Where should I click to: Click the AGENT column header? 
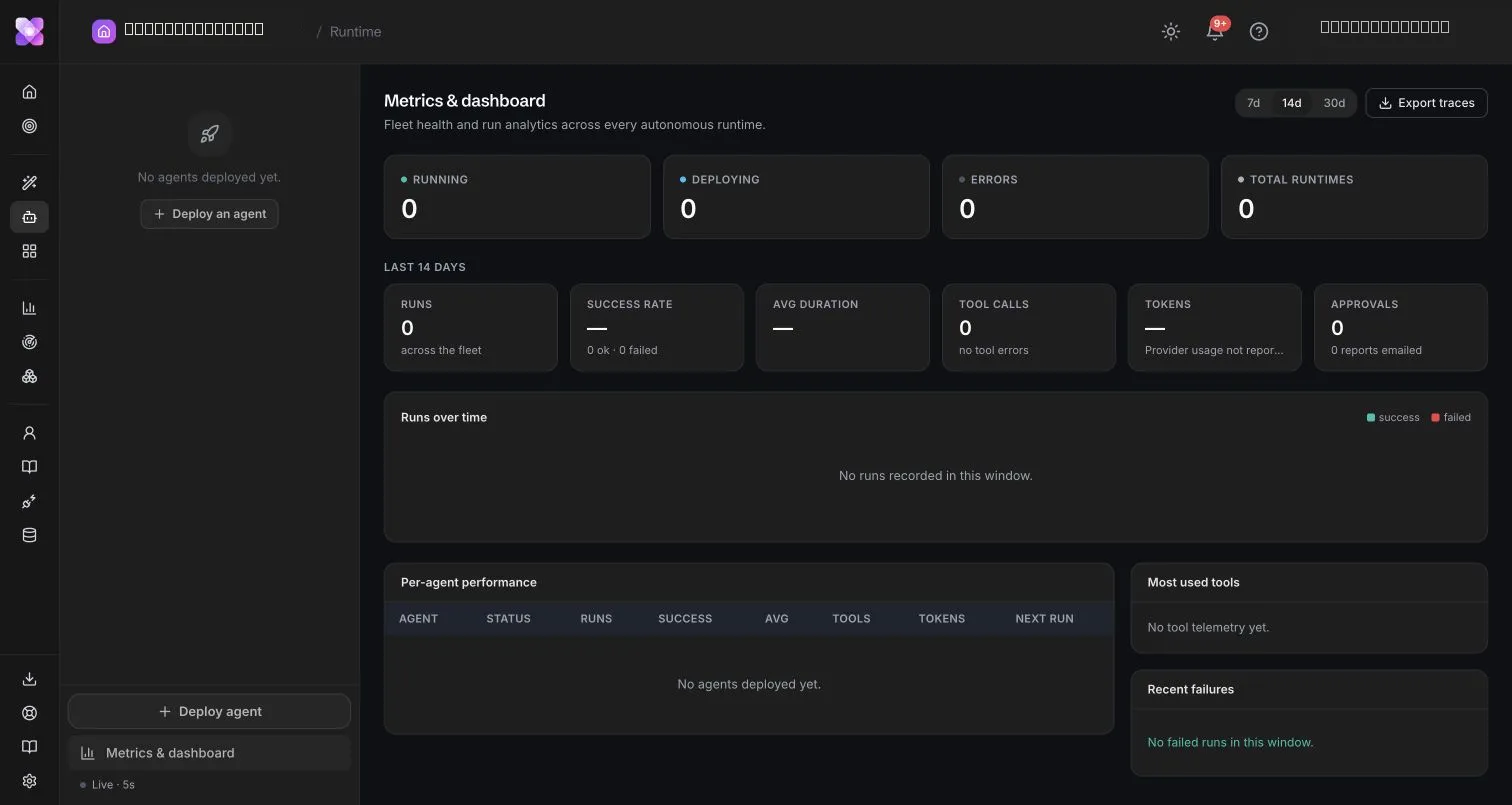[418, 619]
